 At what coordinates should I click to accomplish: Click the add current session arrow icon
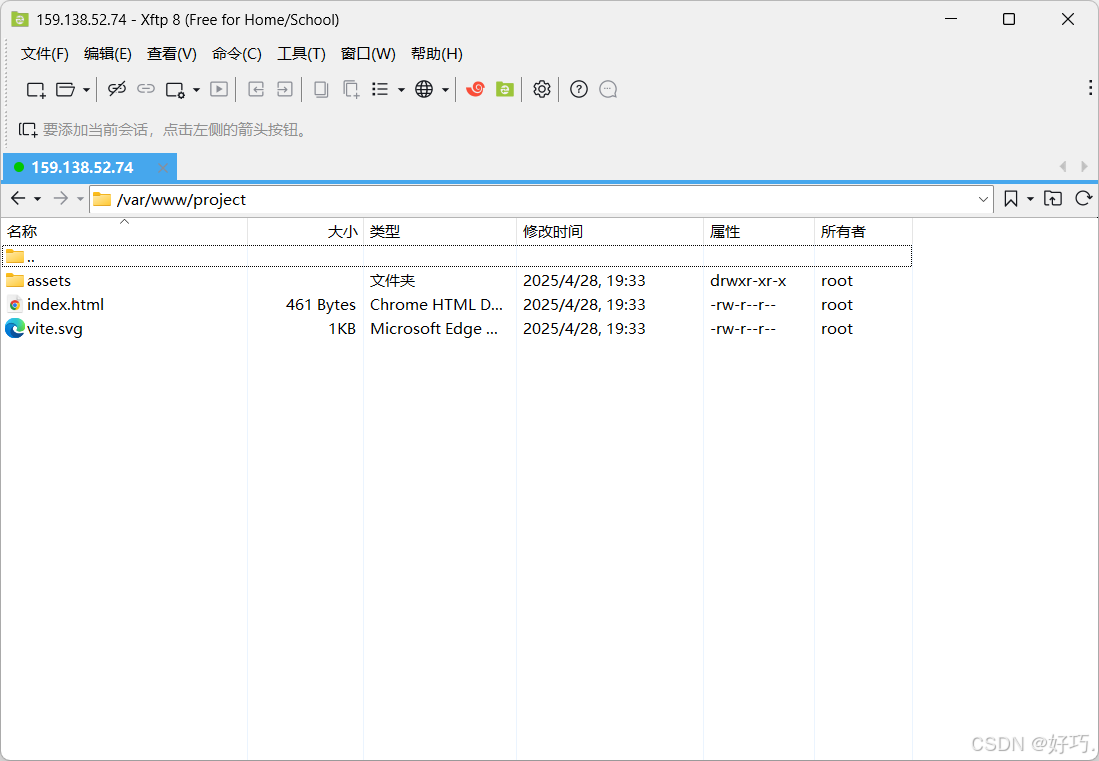[x=28, y=130]
